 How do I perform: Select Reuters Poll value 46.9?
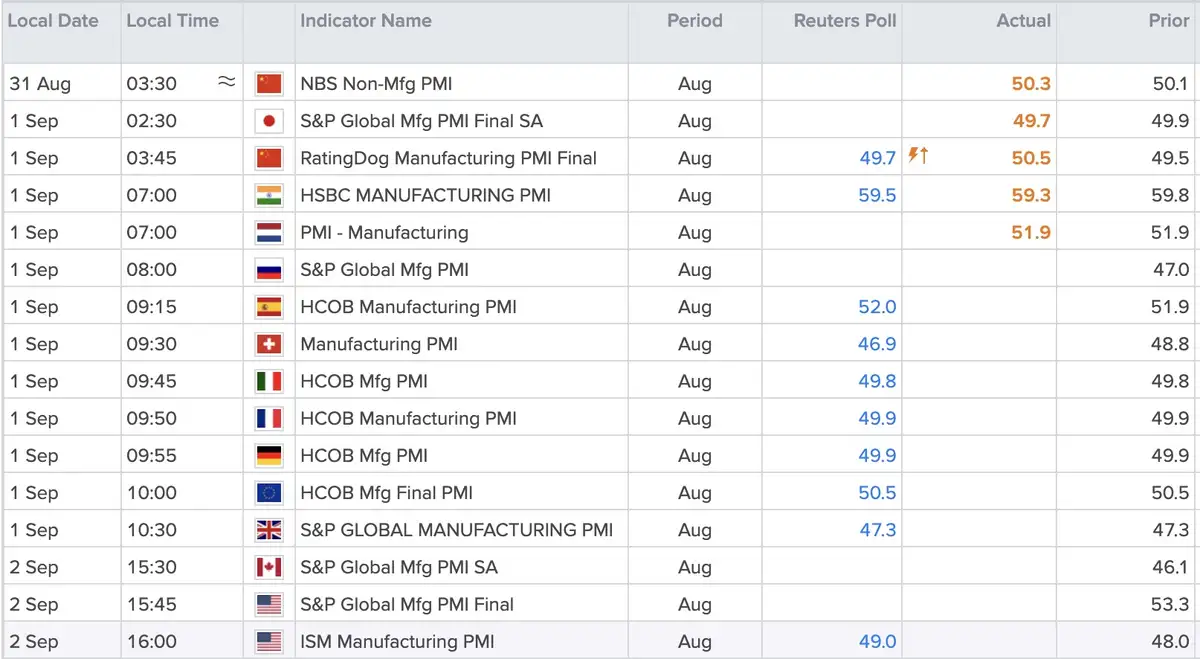tap(877, 344)
